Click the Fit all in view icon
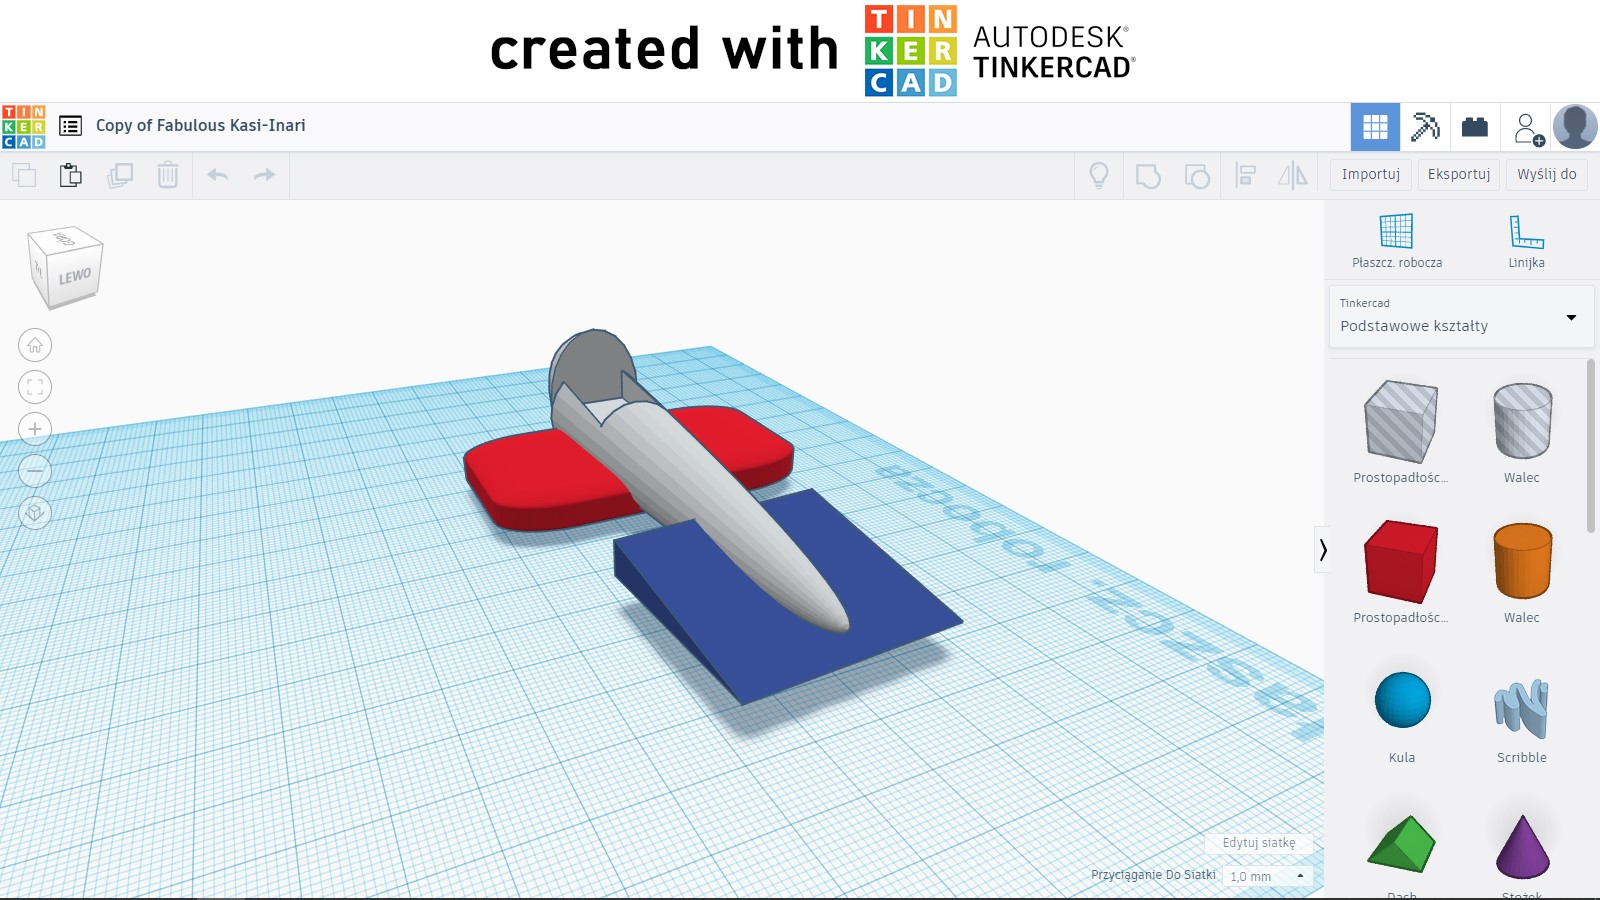Viewport: 1600px width, 900px height. [x=35, y=387]
